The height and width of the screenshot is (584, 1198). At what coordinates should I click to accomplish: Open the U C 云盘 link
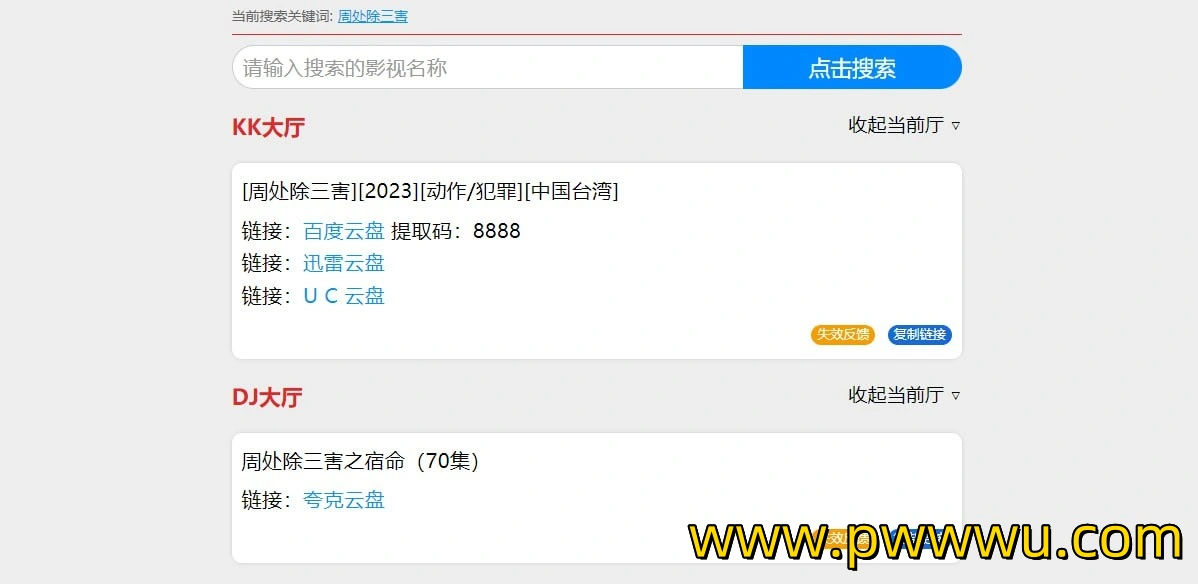(x=344, y=296)
